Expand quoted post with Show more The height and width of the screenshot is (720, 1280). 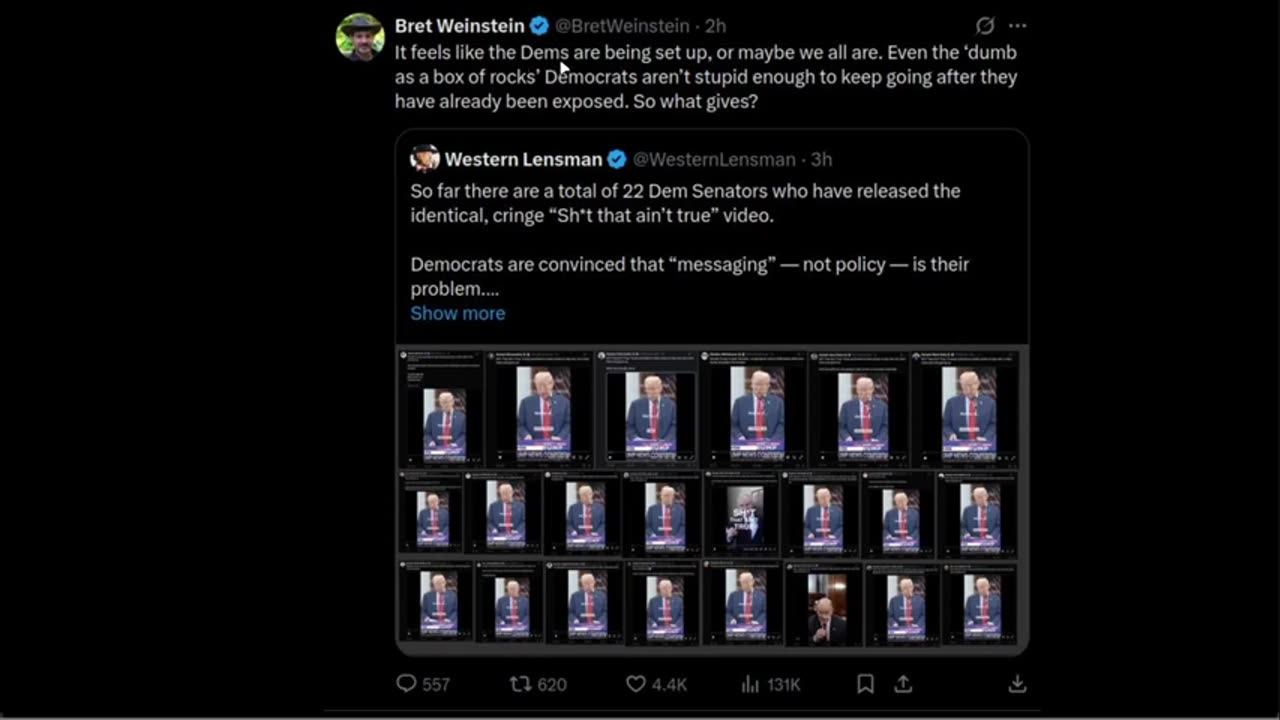[457, 313]
